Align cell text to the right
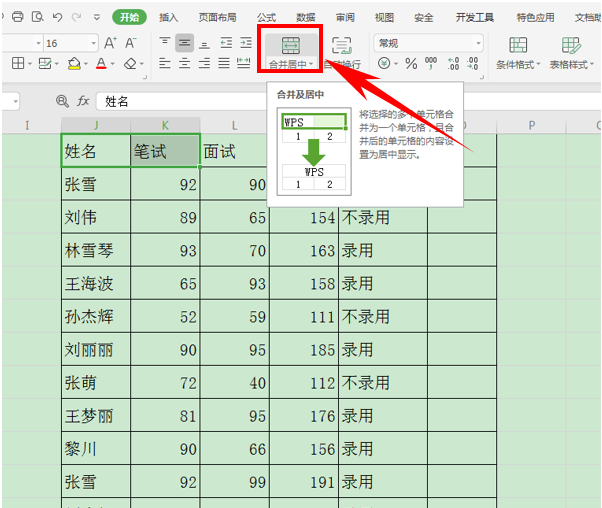 pyautogui.click(x=205, y=63)
